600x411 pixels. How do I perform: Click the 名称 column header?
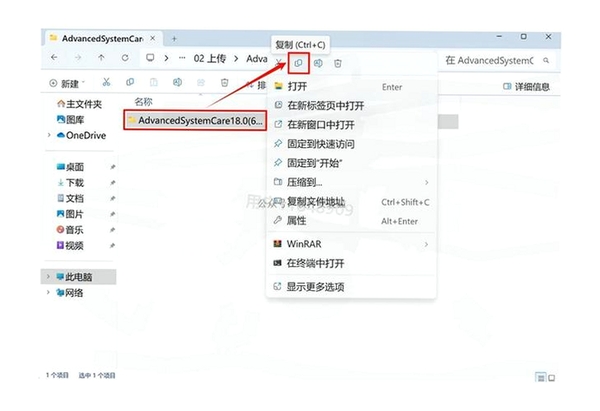(x=143, y=102)
